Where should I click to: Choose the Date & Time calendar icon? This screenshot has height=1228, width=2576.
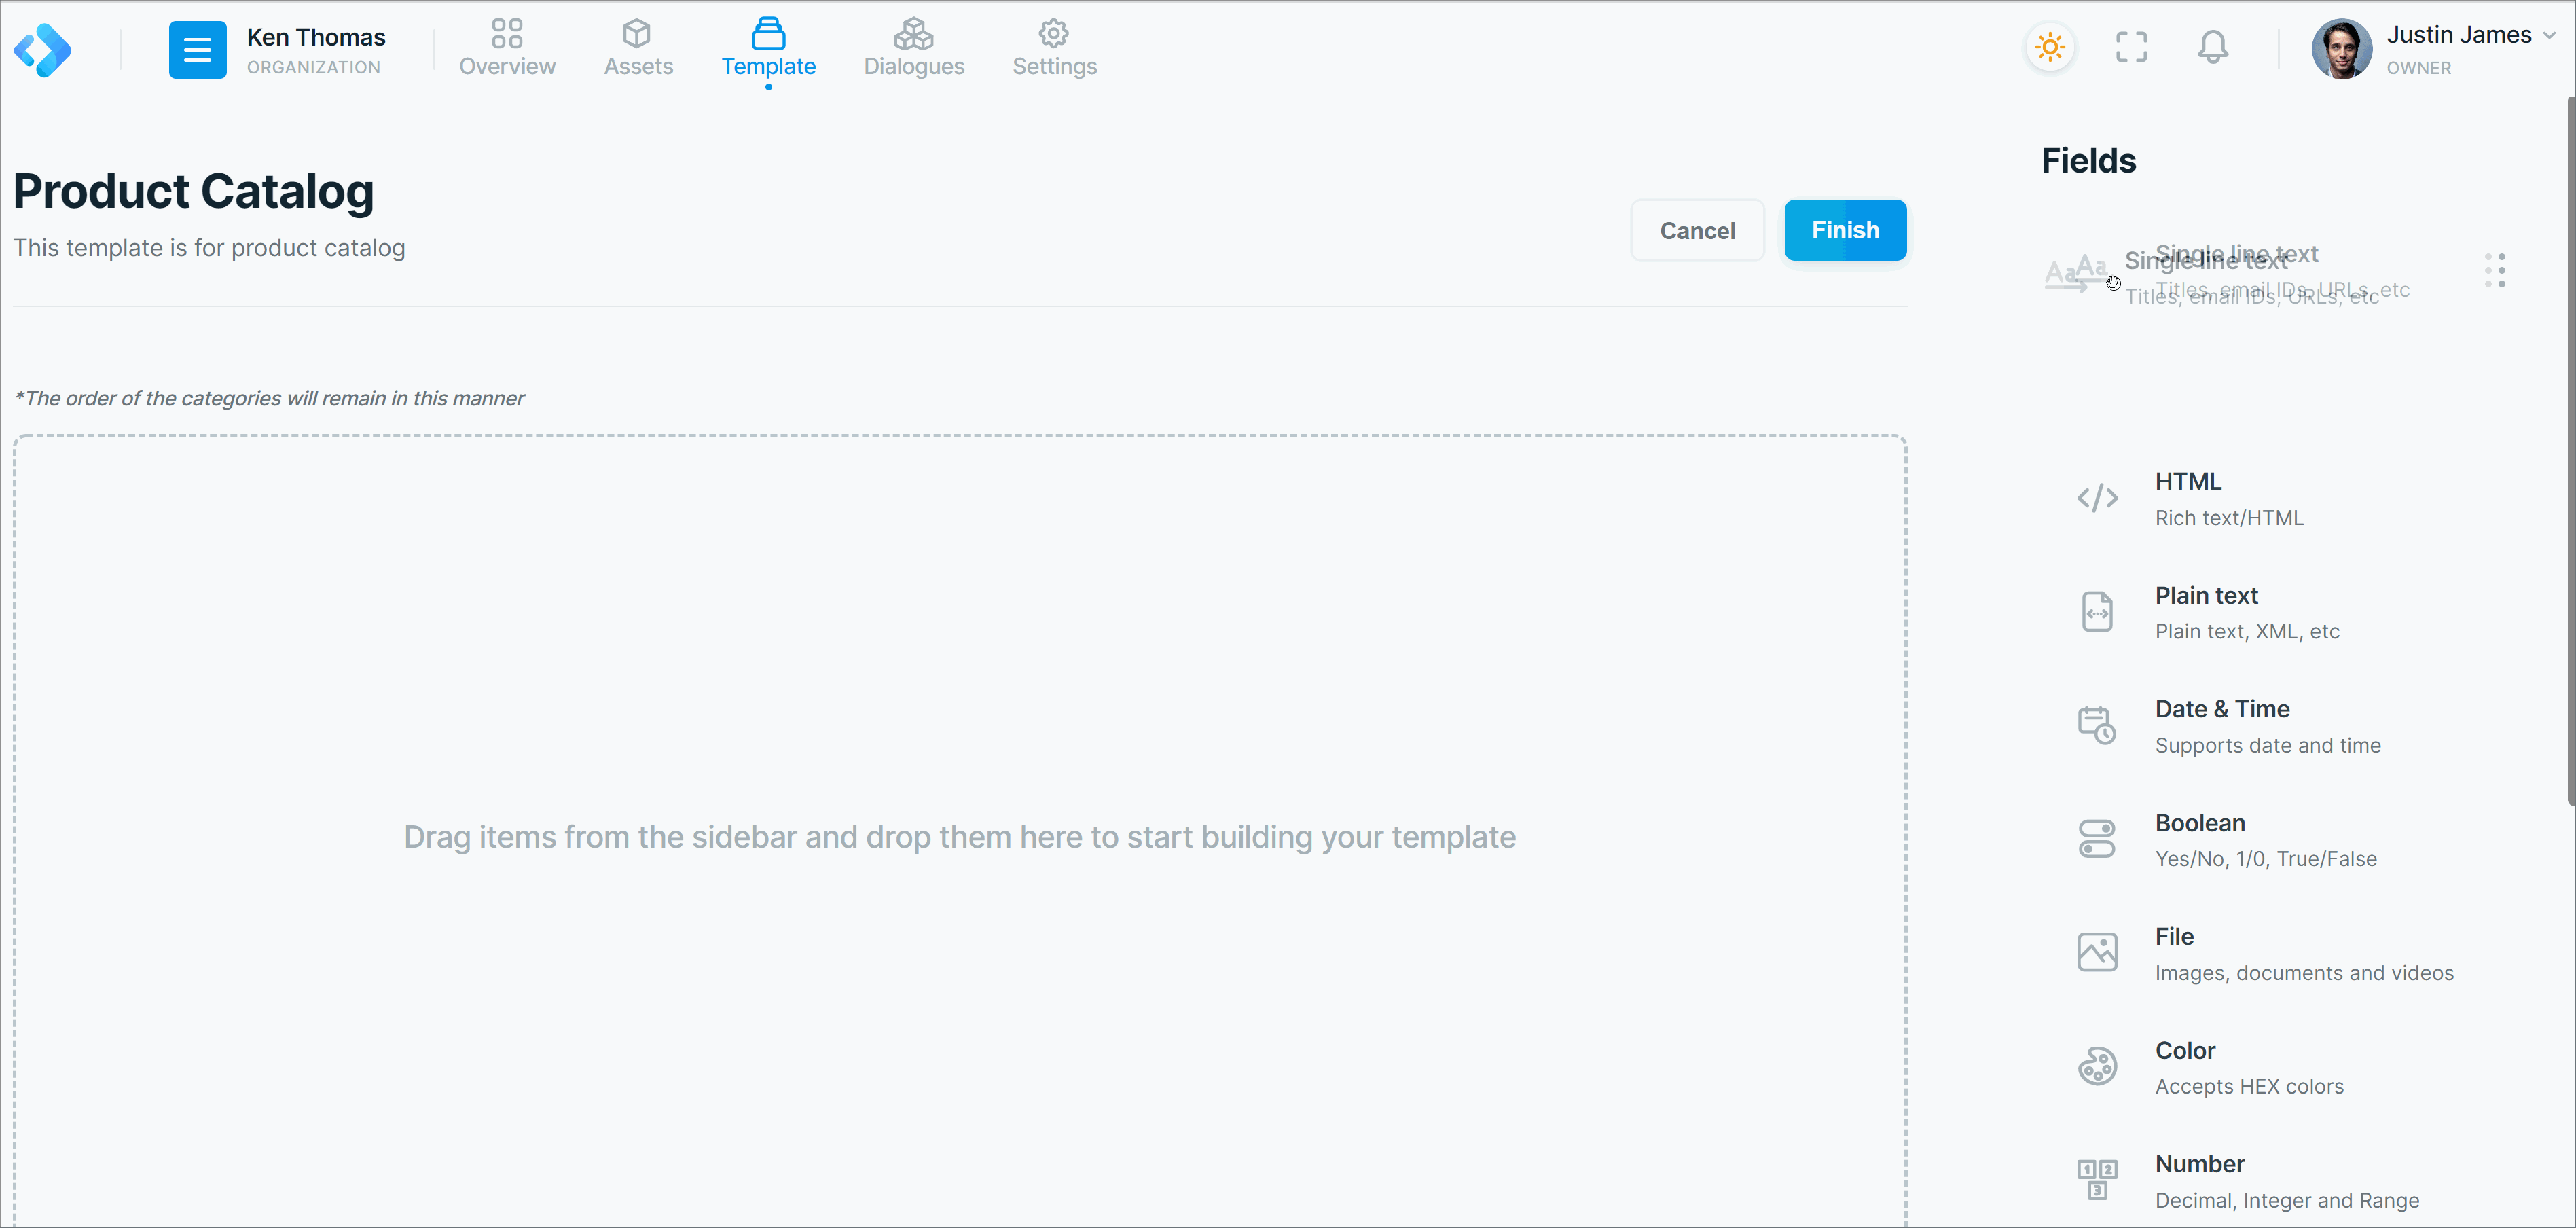click(x=2097, y=726)
